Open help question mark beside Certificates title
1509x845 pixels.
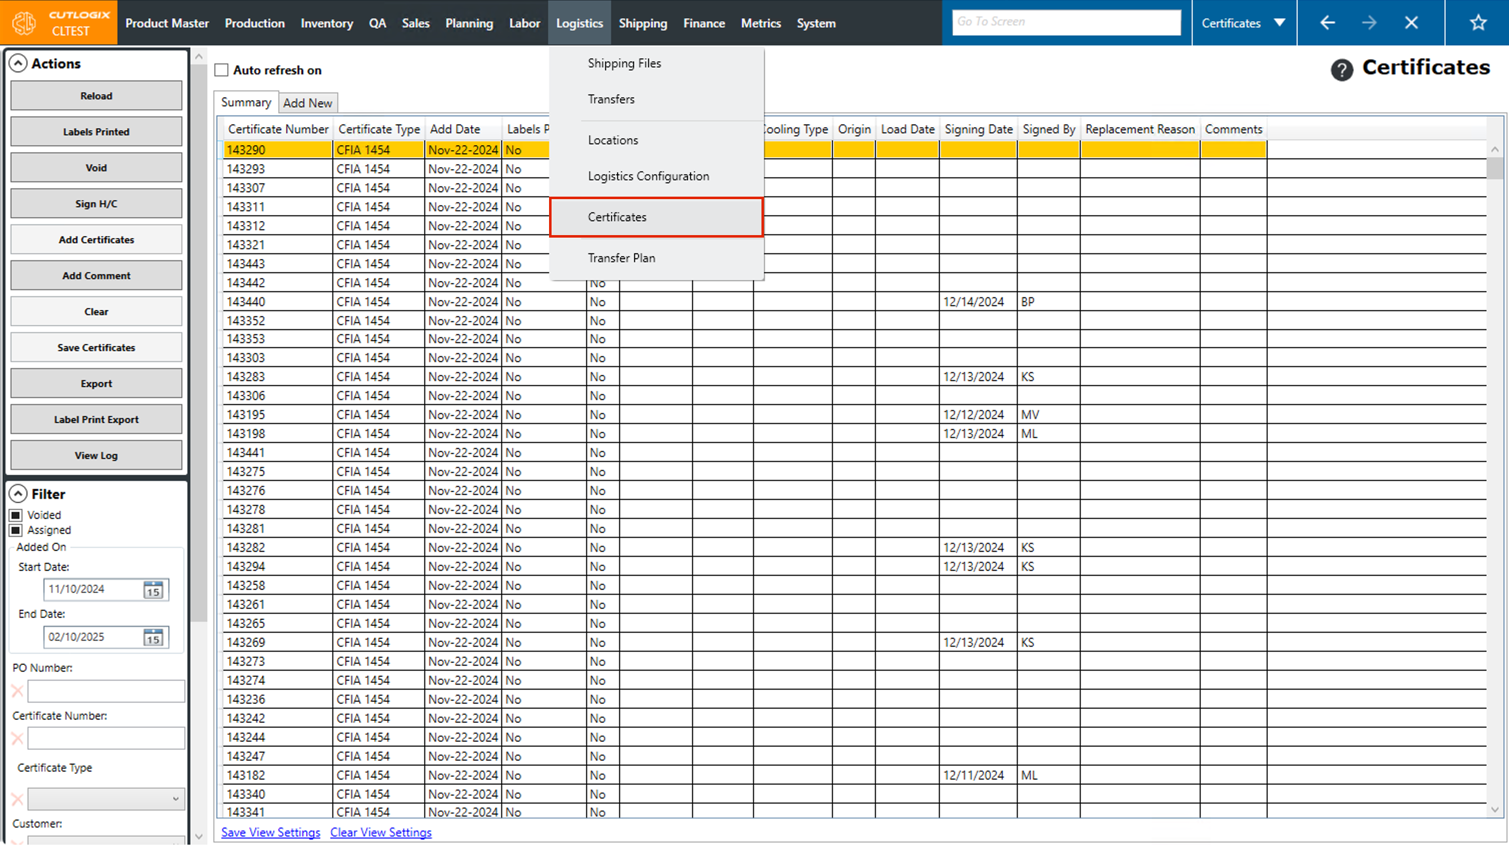1341,69
